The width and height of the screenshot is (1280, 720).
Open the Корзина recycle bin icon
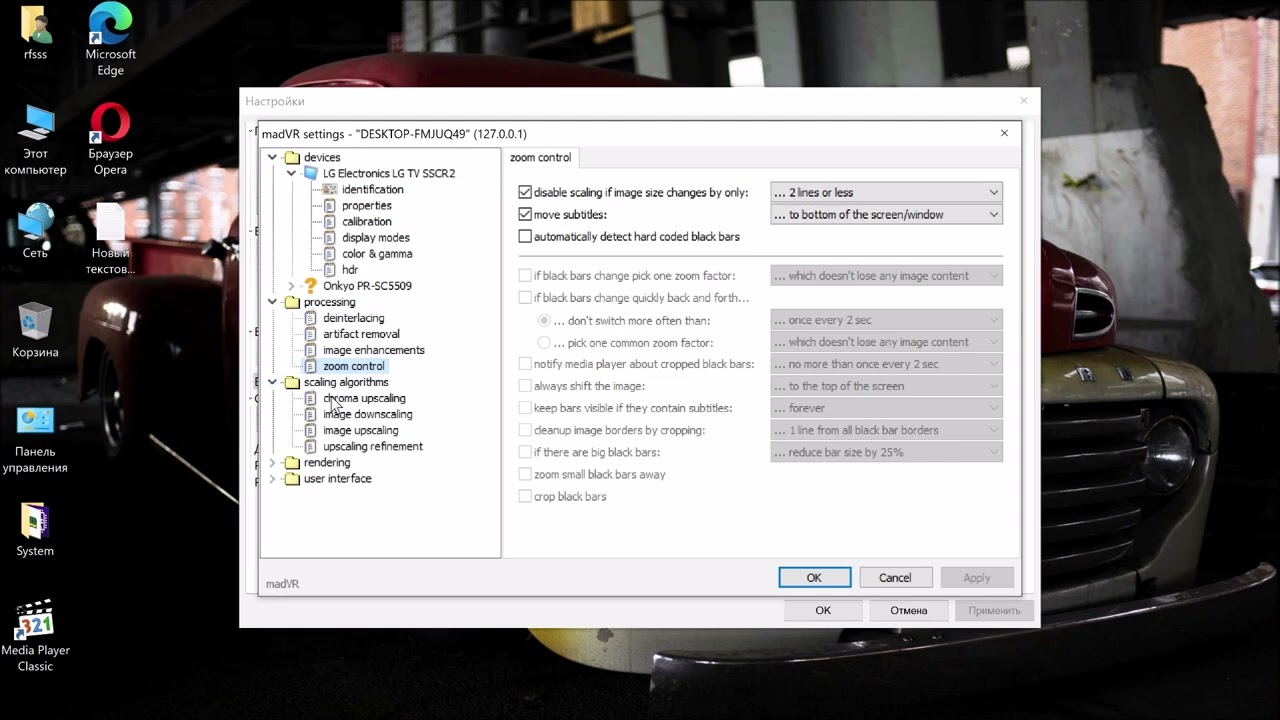click(35, 321)
